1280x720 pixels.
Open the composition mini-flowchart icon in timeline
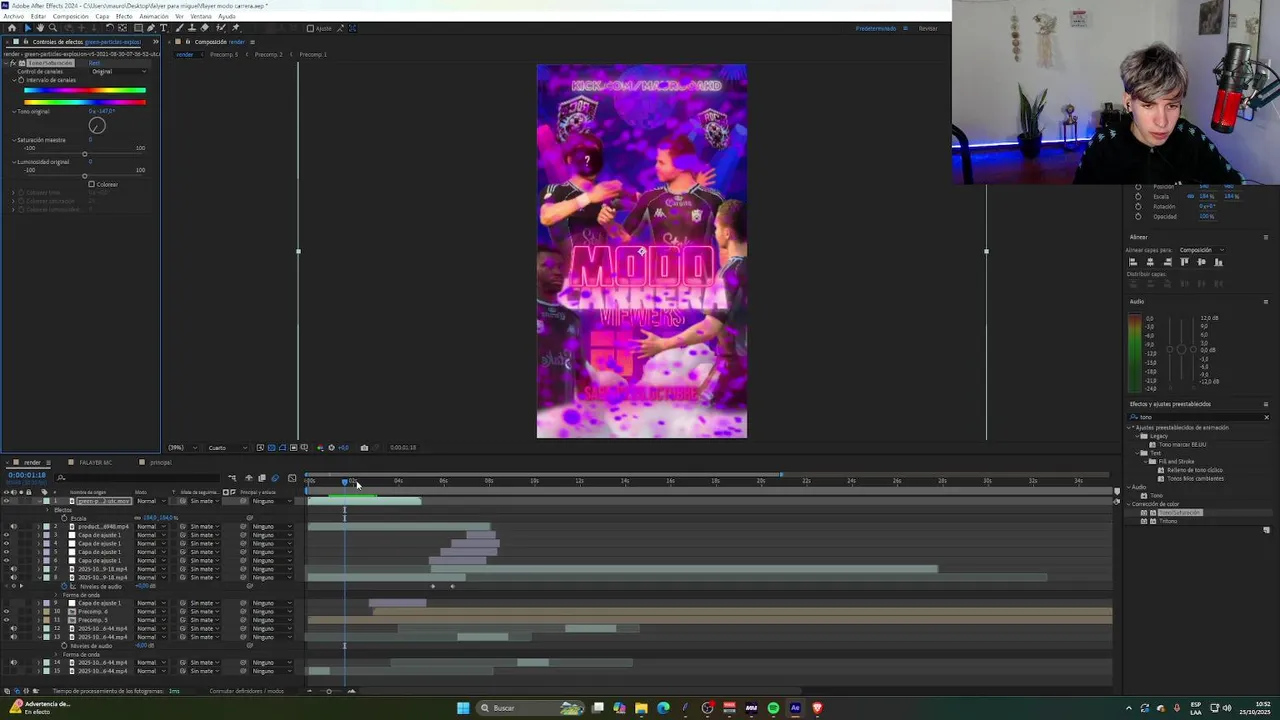[x=232, y=478]
